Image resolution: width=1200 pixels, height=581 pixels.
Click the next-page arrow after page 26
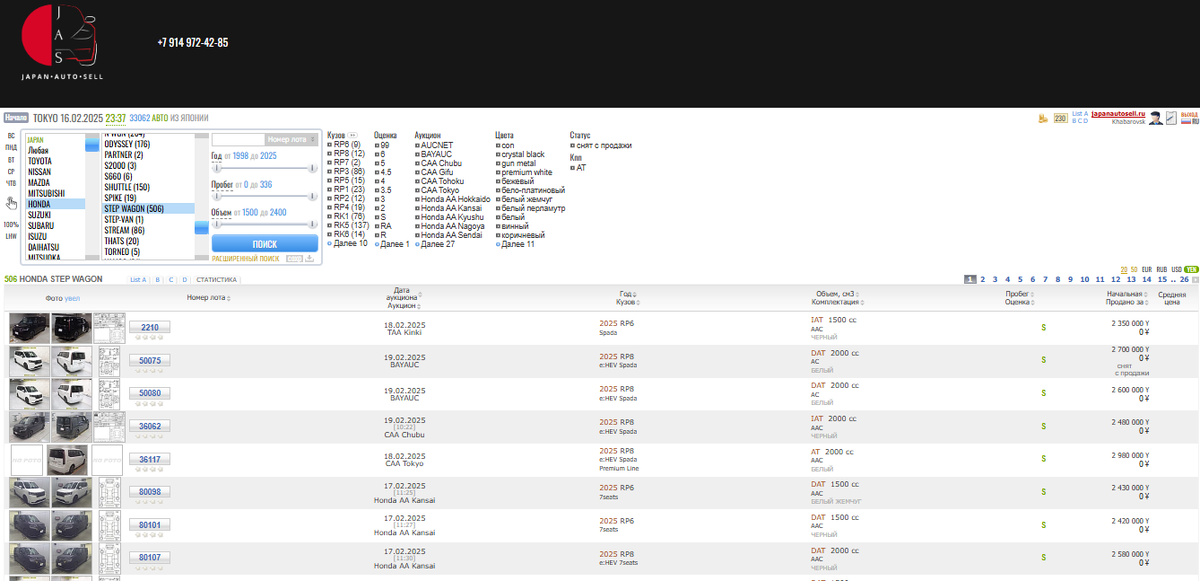coord(1195,280)
